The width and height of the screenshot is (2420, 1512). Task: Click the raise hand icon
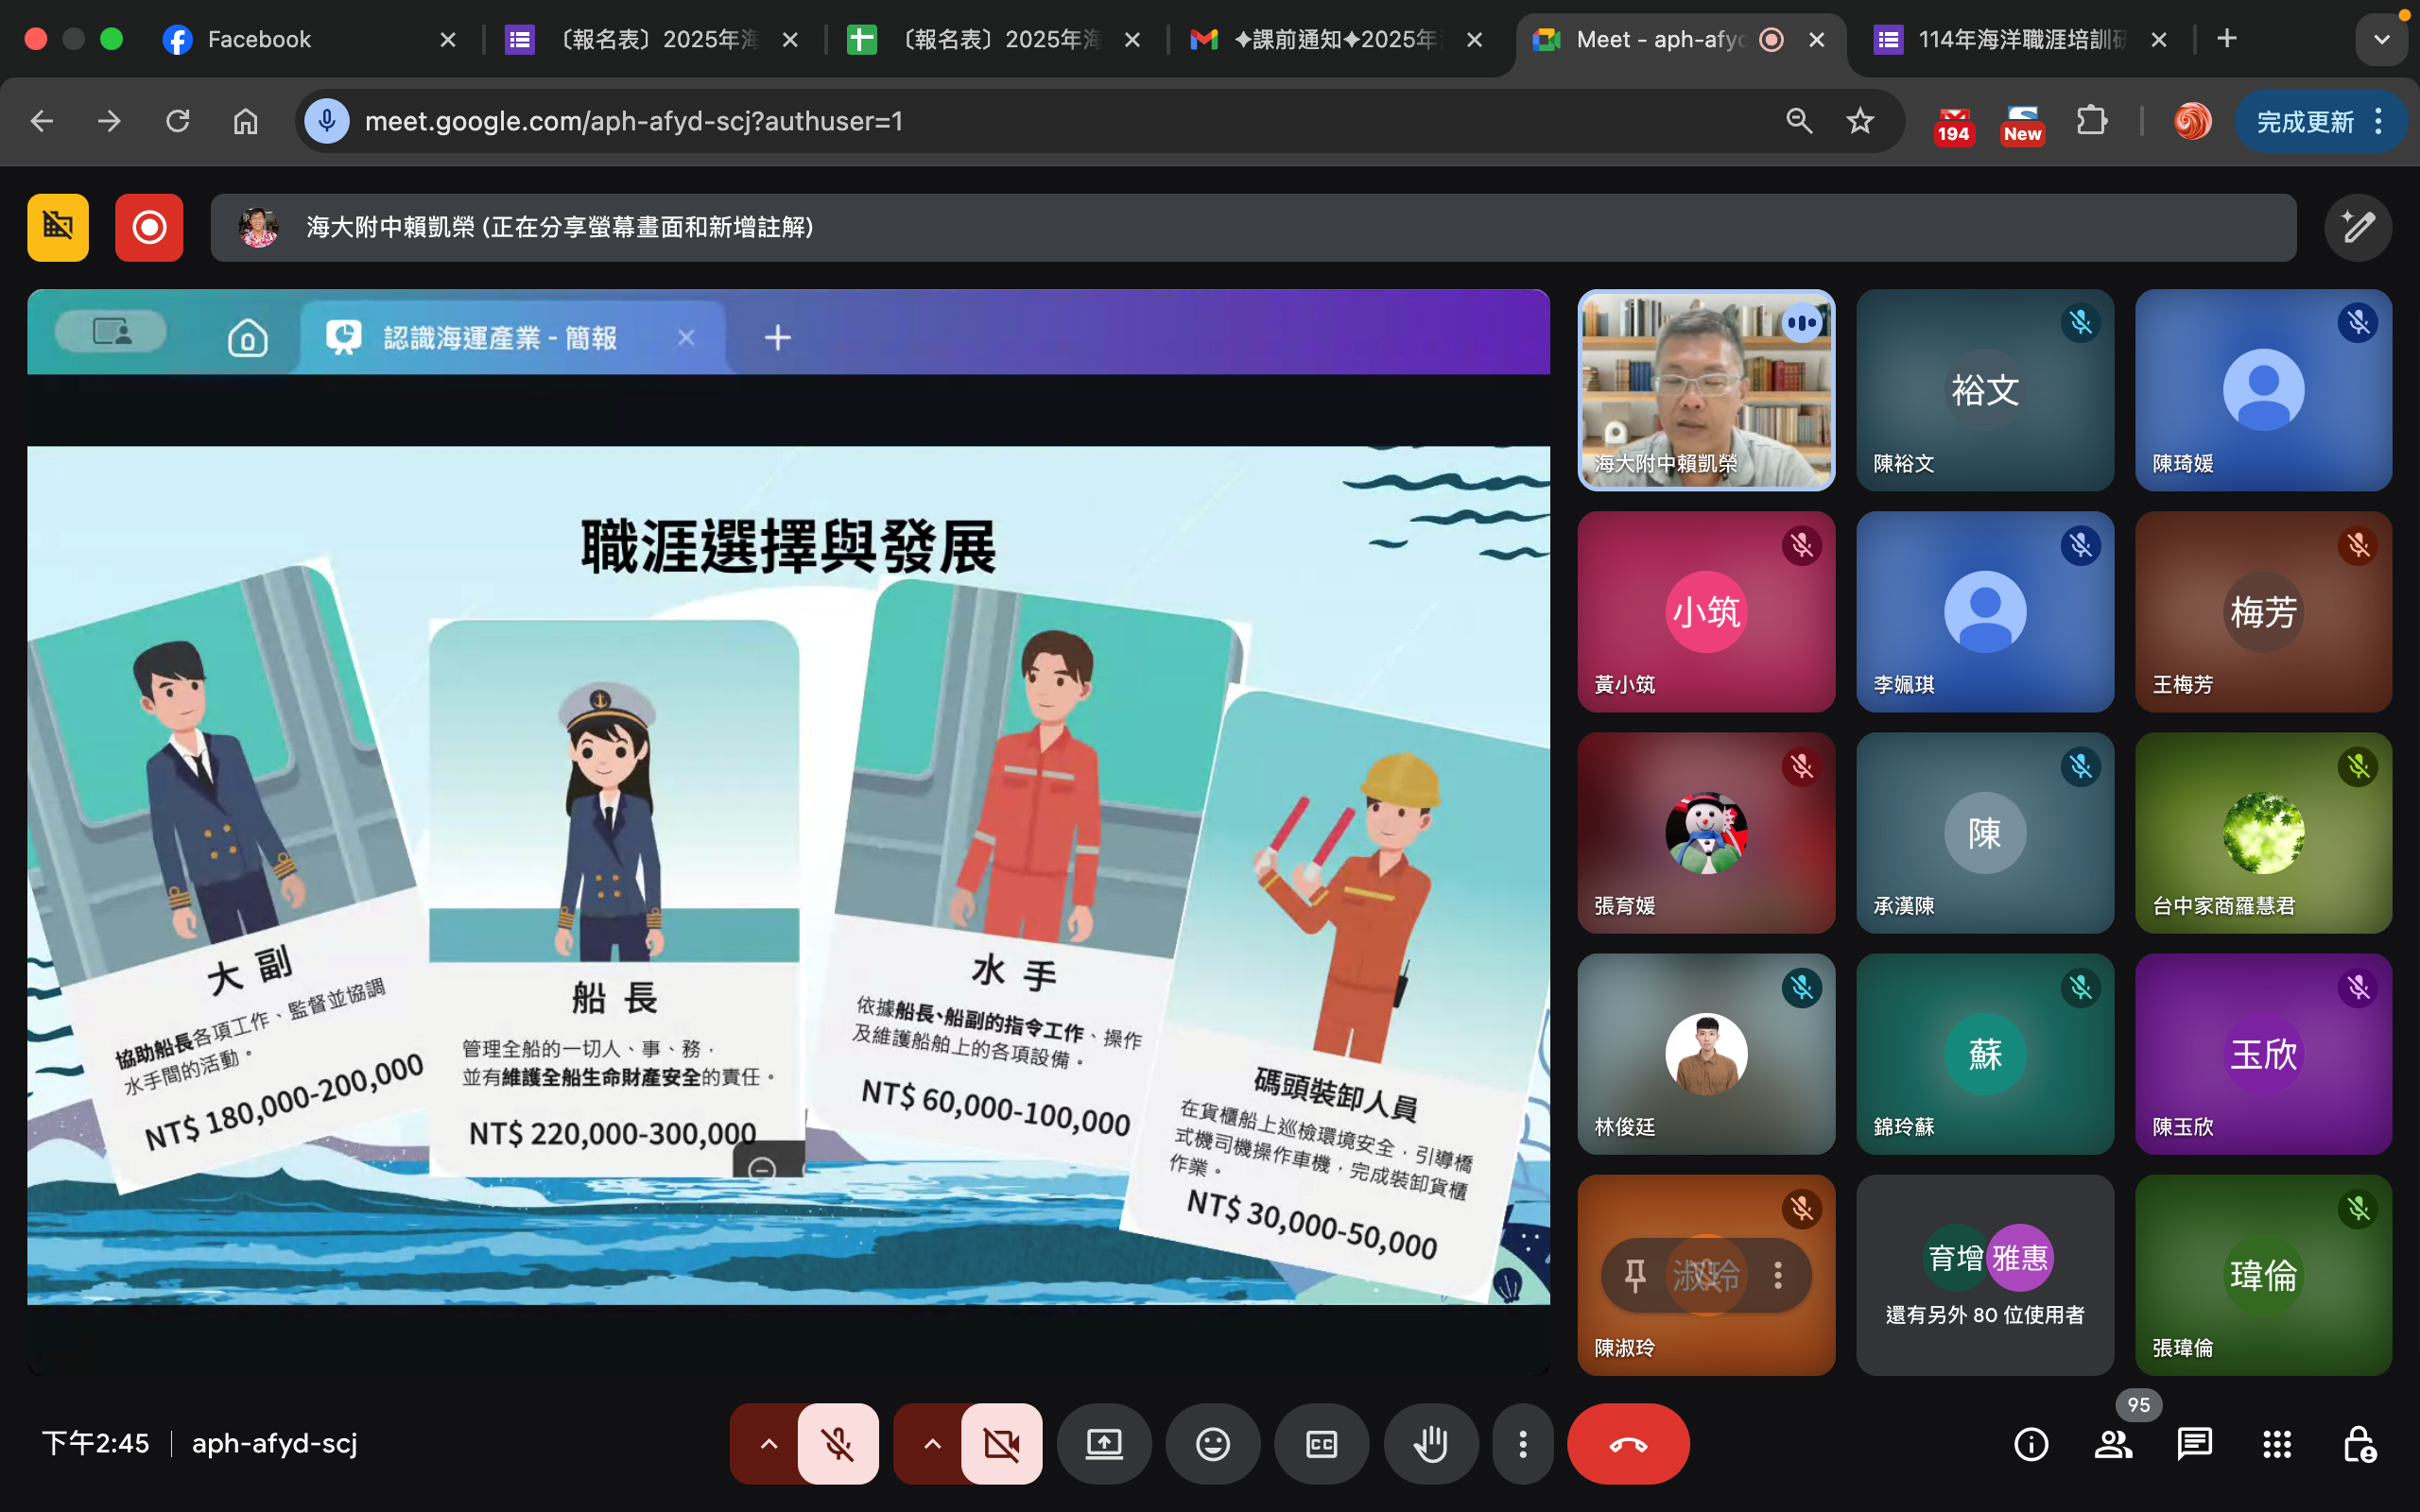click(1430, 1443)
